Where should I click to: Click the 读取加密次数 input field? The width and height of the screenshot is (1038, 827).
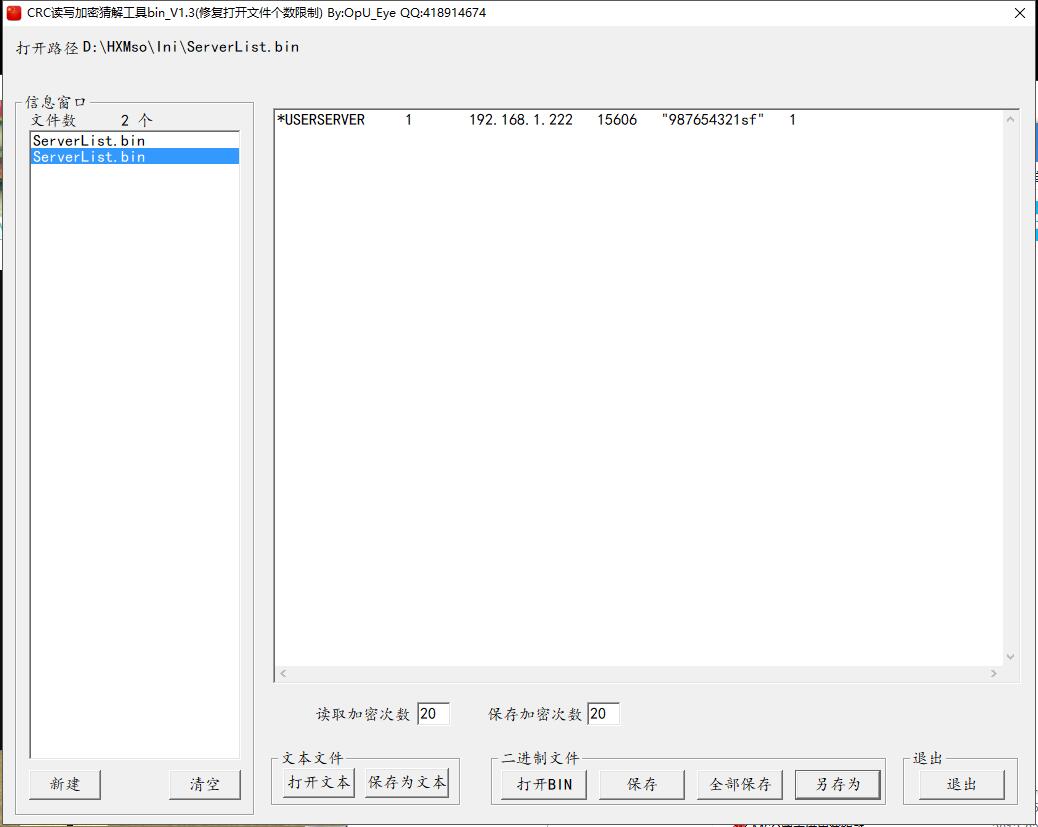tap(434, 713)
